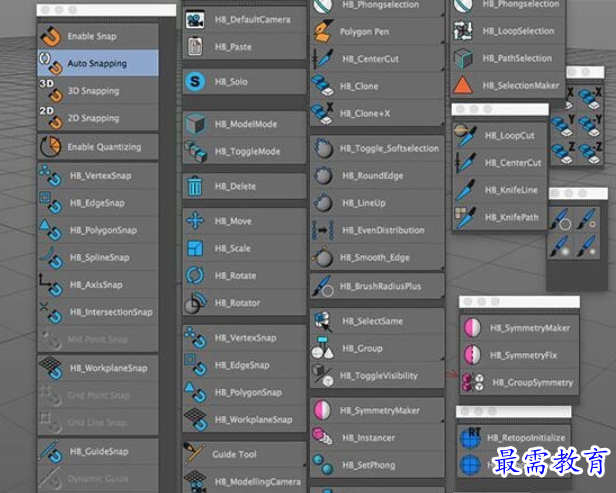Screen dimensions: 616x493
Task: Click the HB_SelectionMaker triangle icon
Action: [463, 85]
